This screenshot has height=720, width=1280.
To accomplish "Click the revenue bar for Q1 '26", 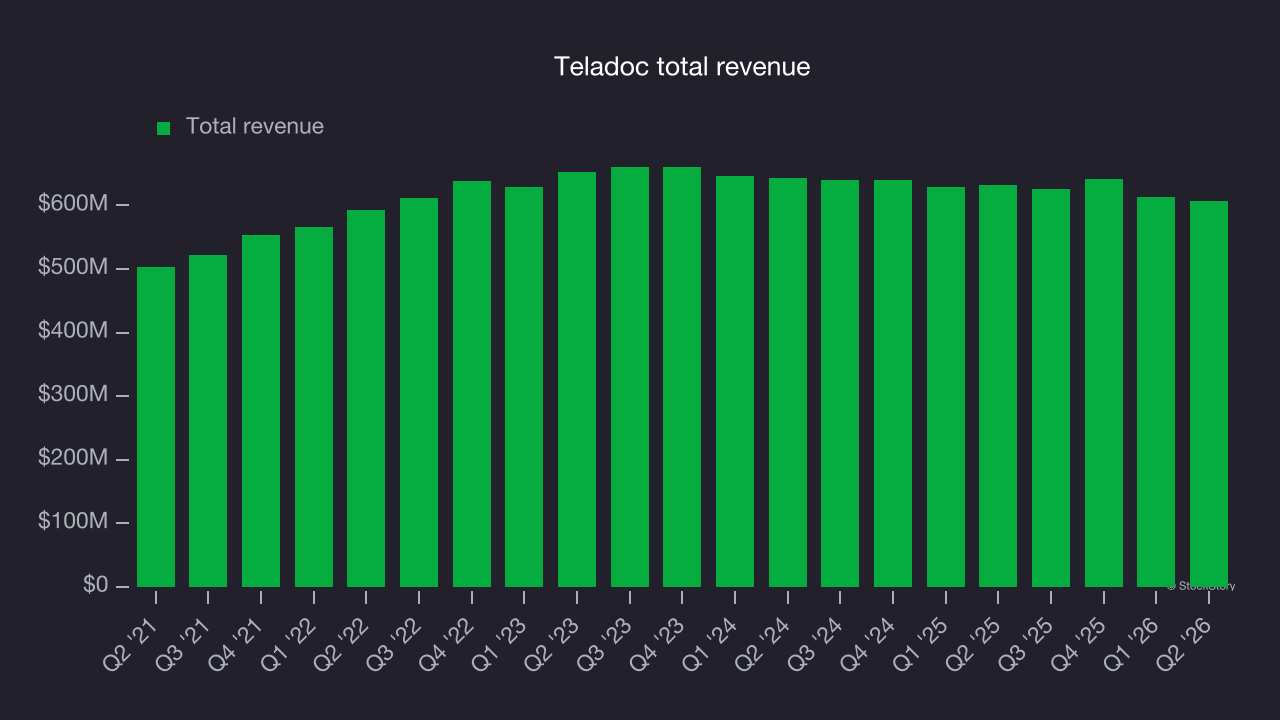I will pyautogui.click(x=1156, y=392).
